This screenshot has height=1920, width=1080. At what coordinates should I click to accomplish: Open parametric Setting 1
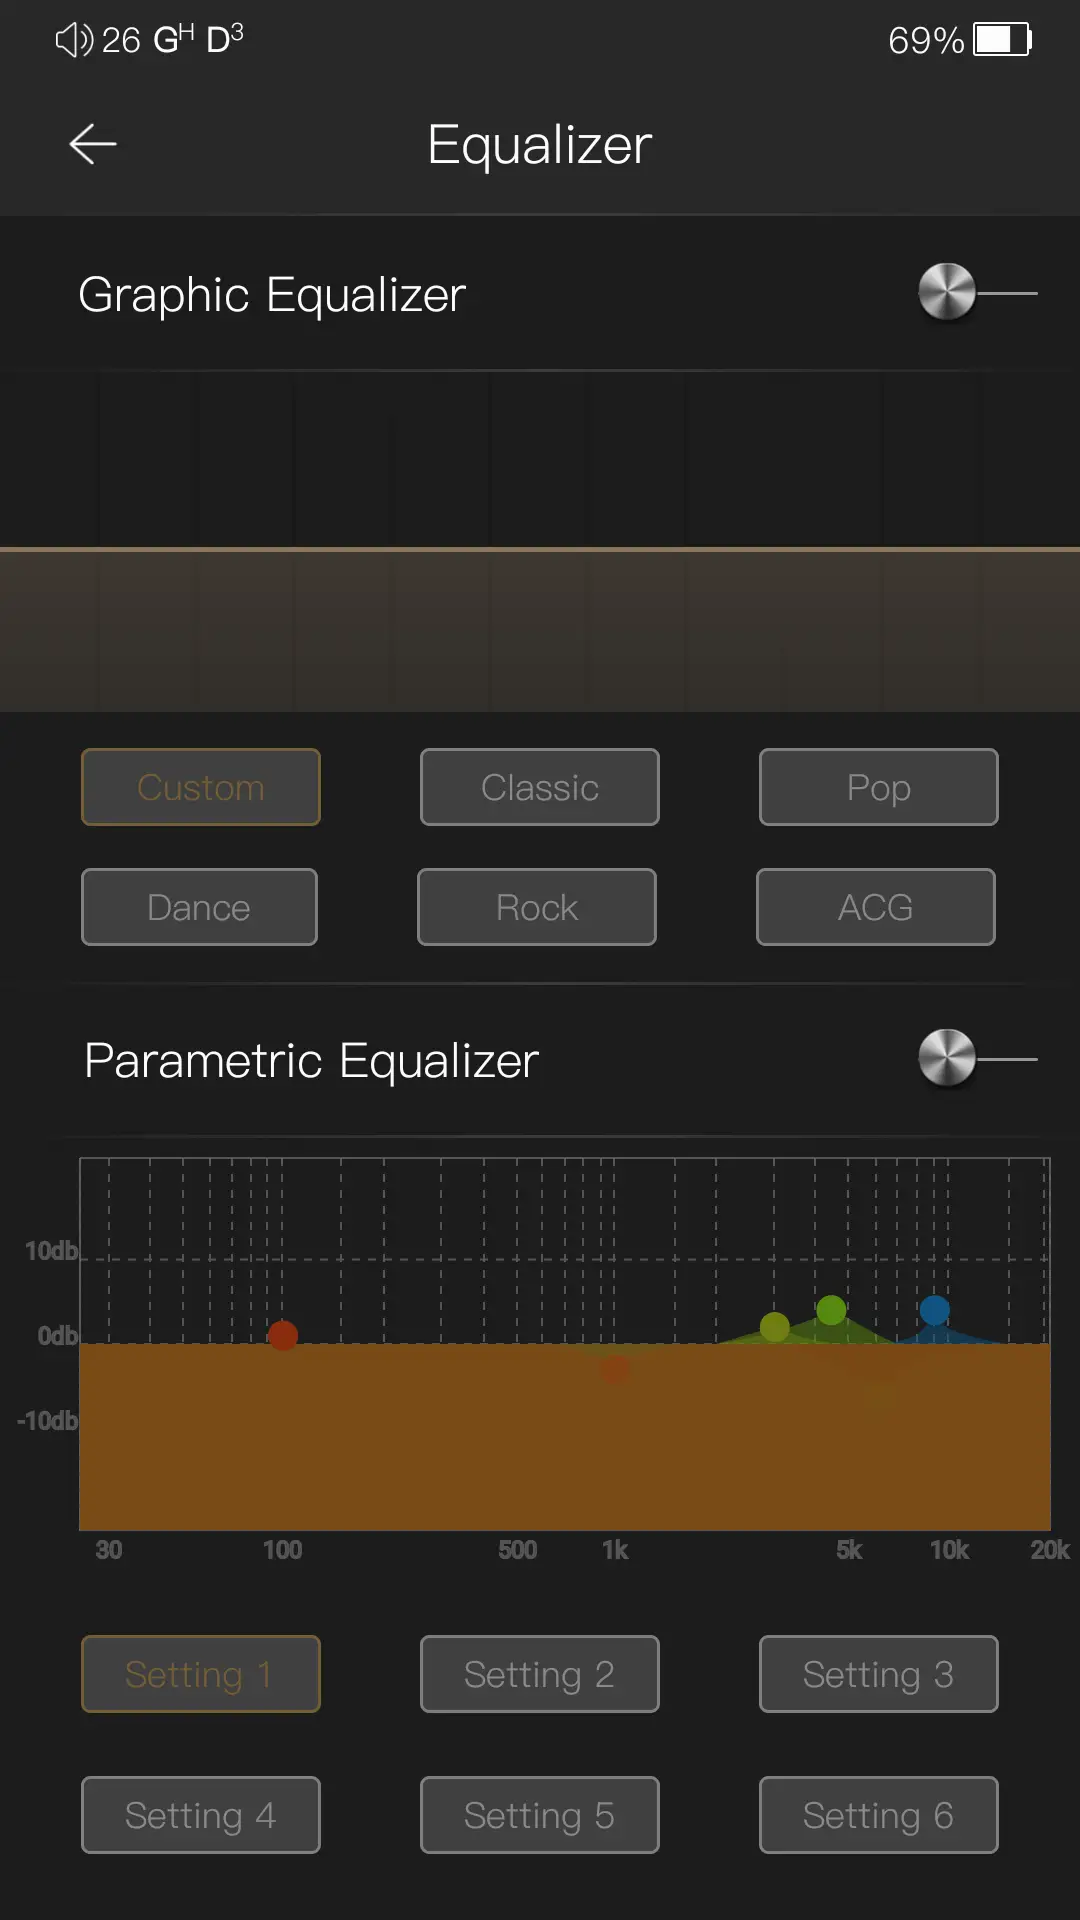200,1674
